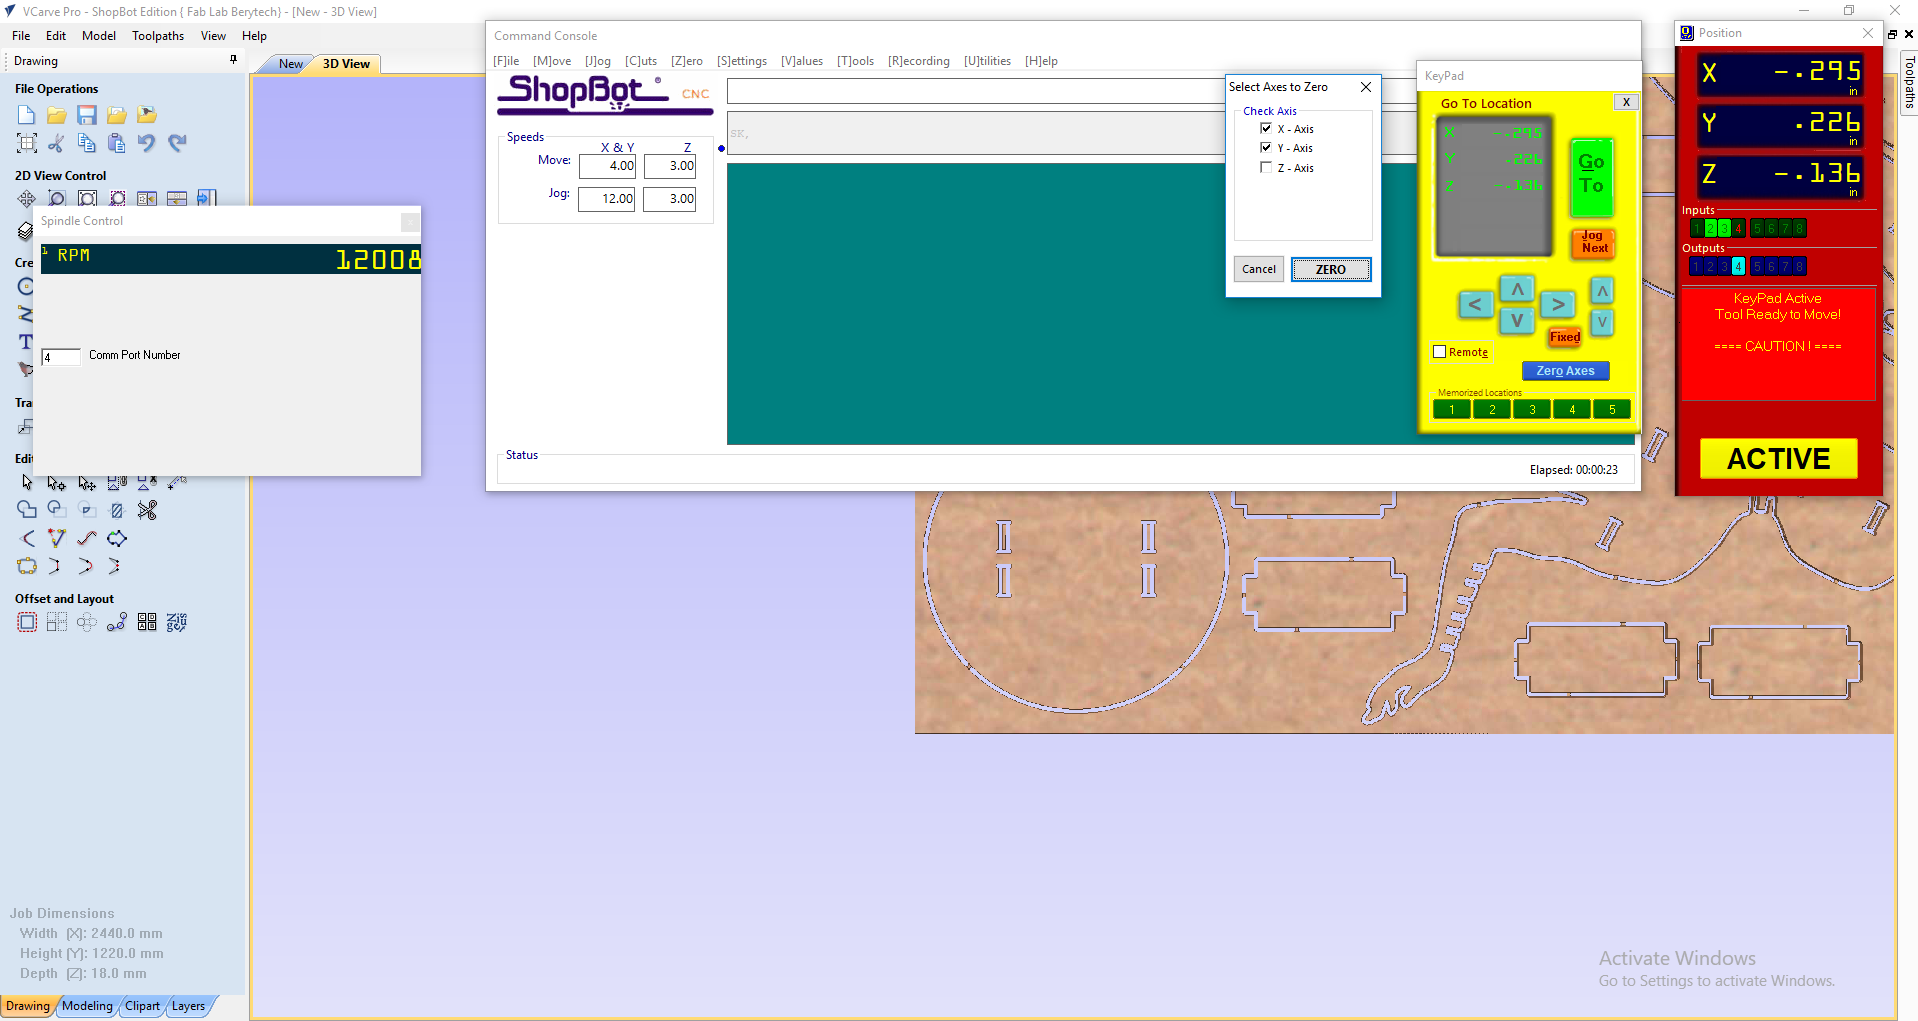Undo the last action
The width and height of the screenshot is (1918, 1021).
click(147, 143)
